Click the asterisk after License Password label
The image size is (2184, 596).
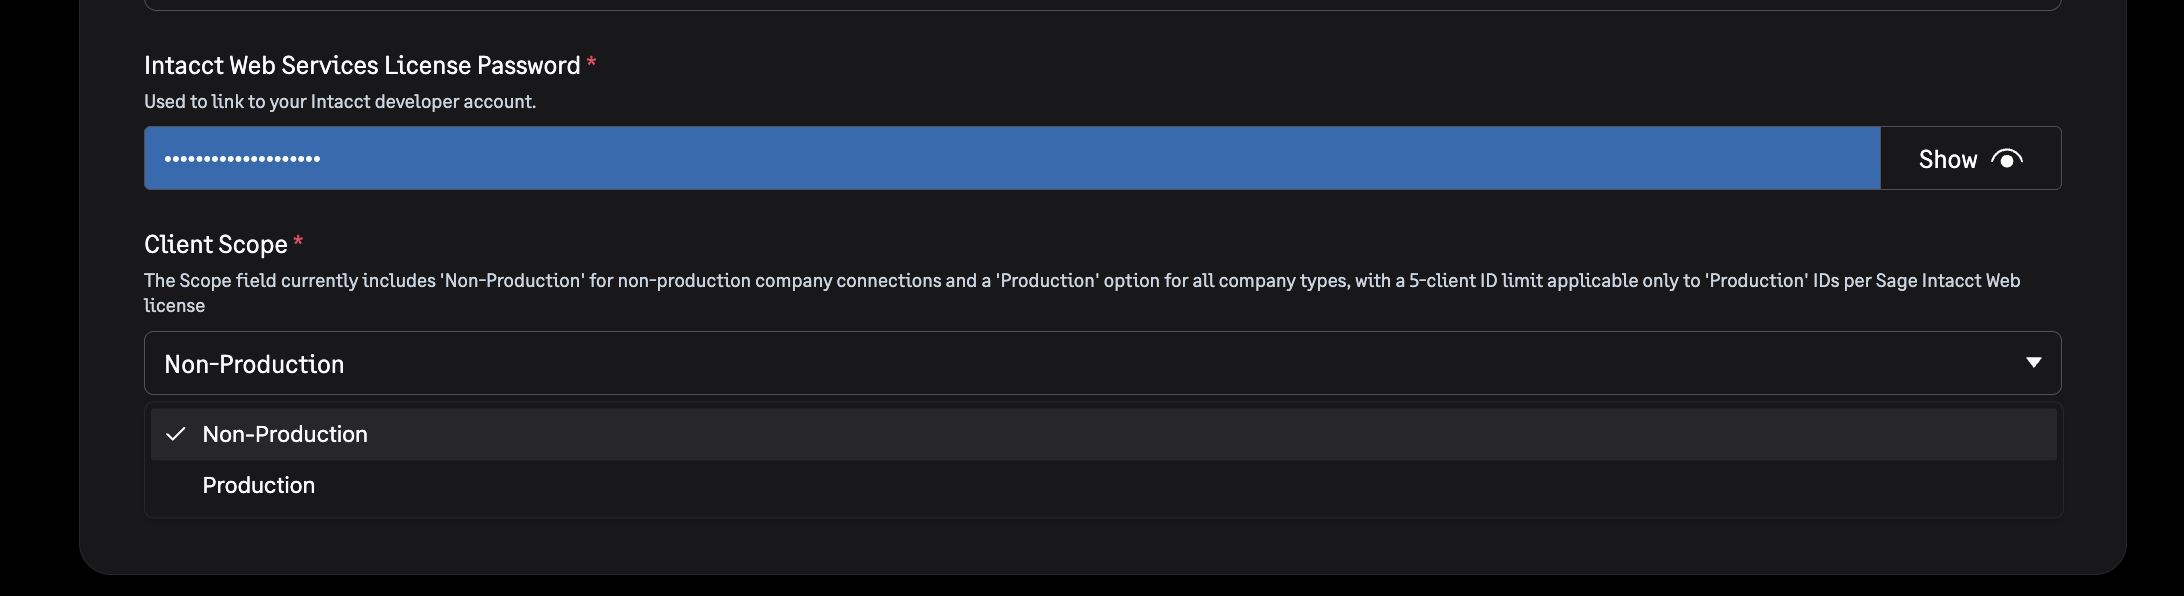pos(591,63)
